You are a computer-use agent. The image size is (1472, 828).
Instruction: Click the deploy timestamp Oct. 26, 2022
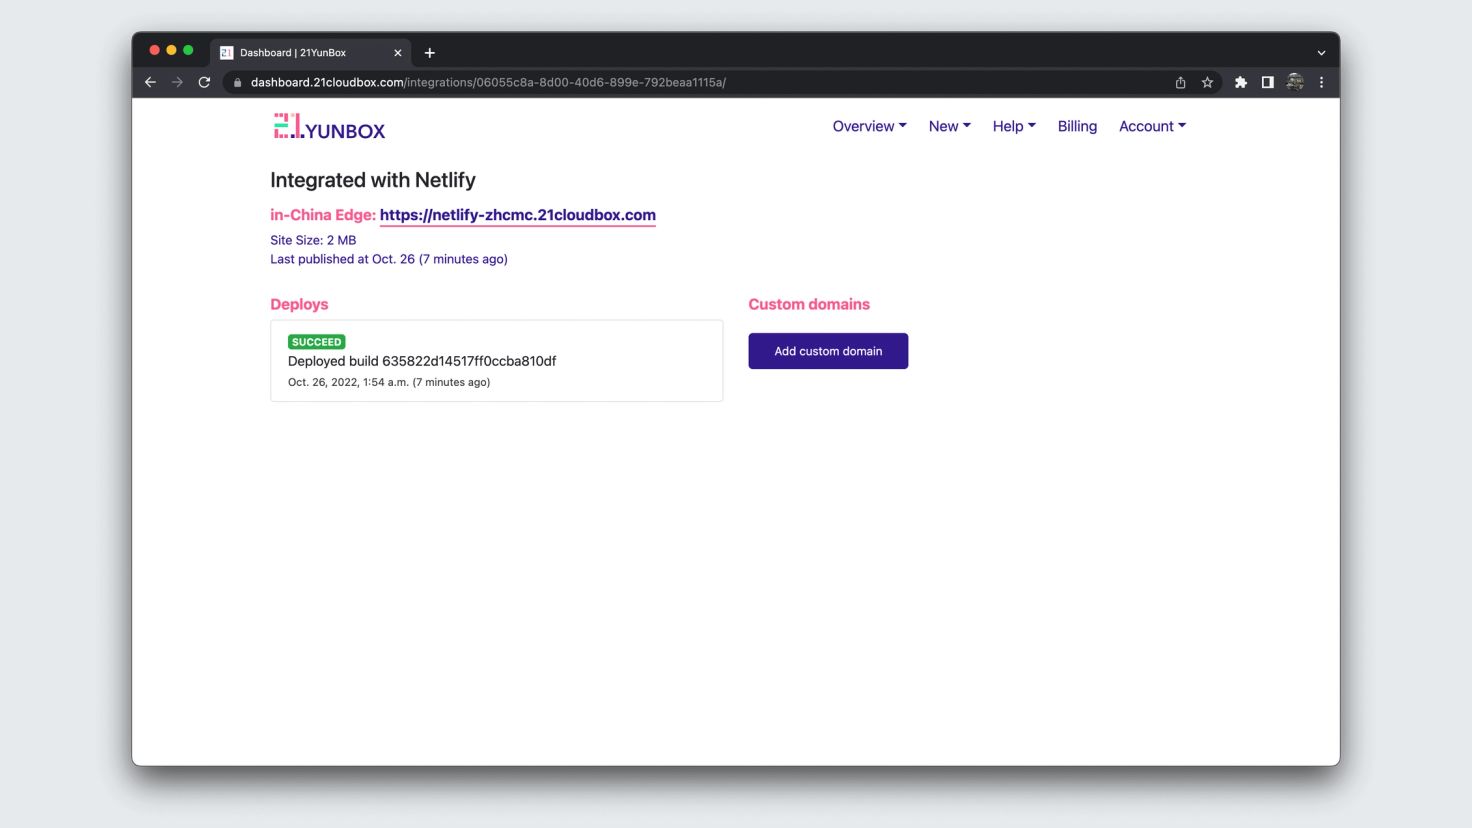[389, 382]
